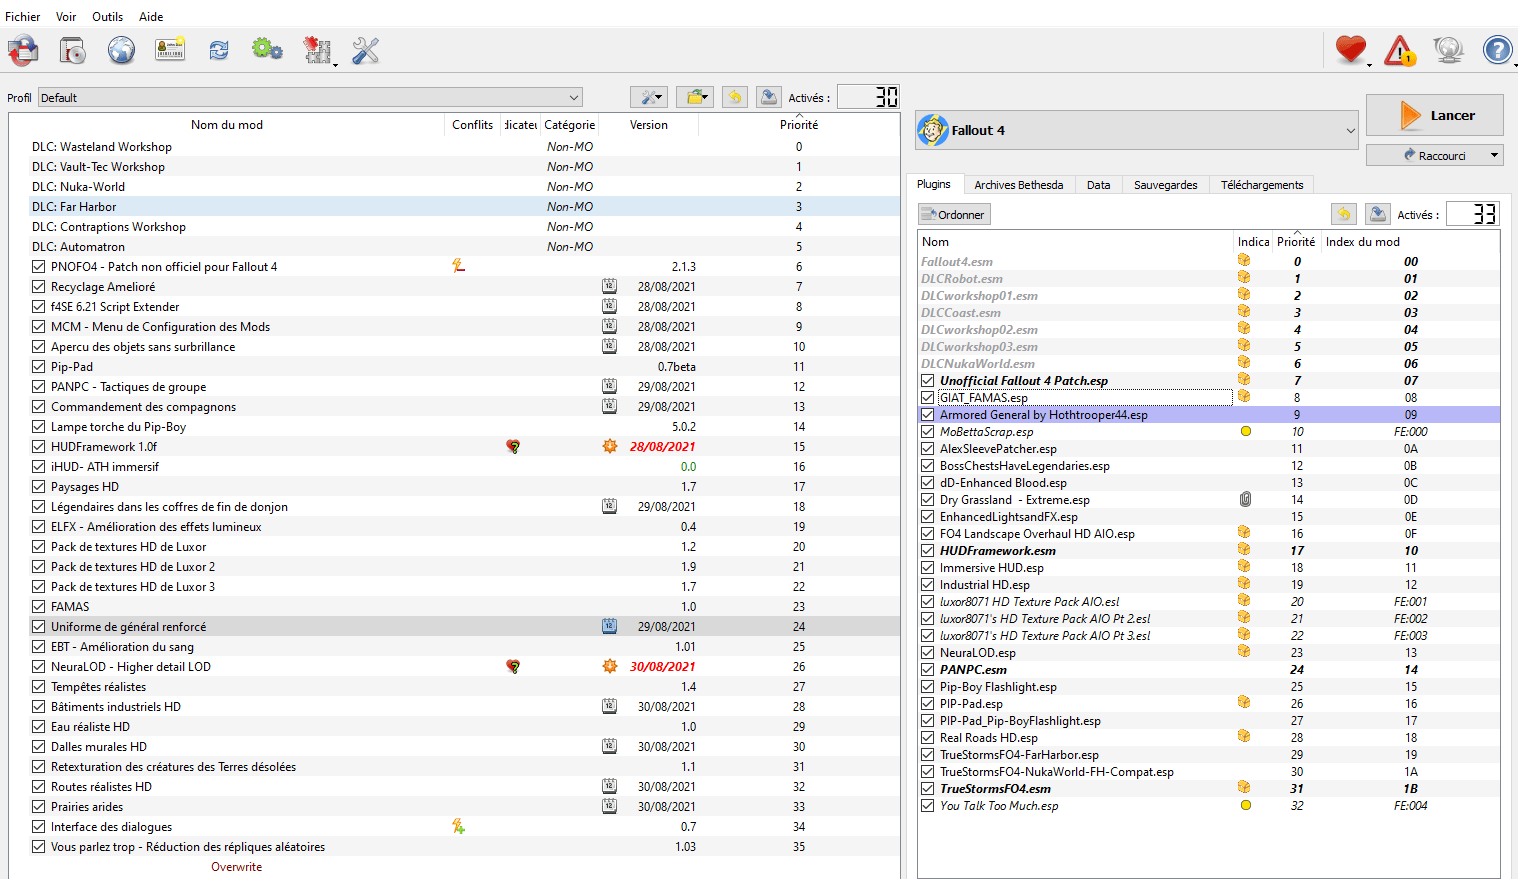The width and height of the screenshot is (1518, 879).
Task: Switch to the Sauvegardes tab
Action: point(1165,185)
